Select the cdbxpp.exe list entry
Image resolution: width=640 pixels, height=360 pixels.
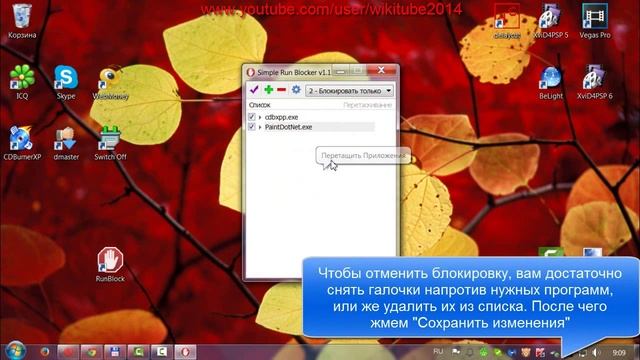(281, 117)
